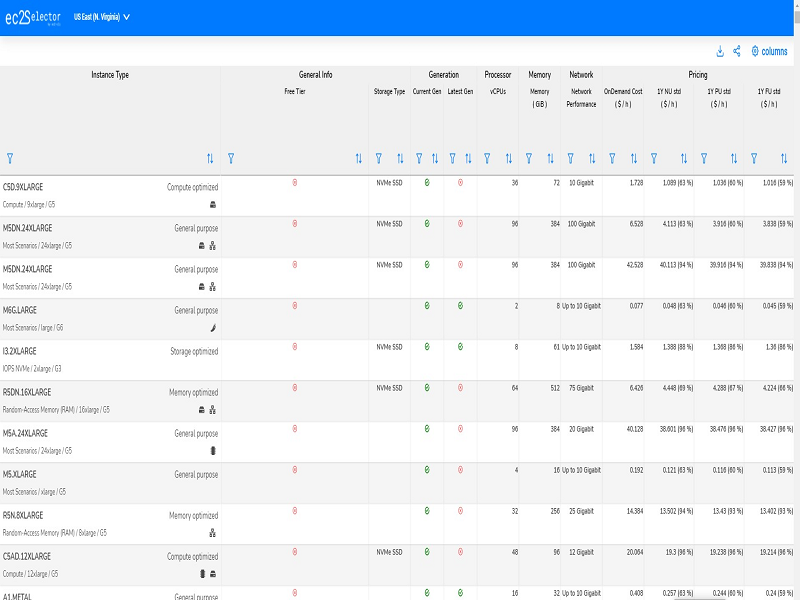The height and width of the screenshot is (600, 800).
Task: Select the R5N.8XLARGE instance name
Action: click(x=23, y=515)
